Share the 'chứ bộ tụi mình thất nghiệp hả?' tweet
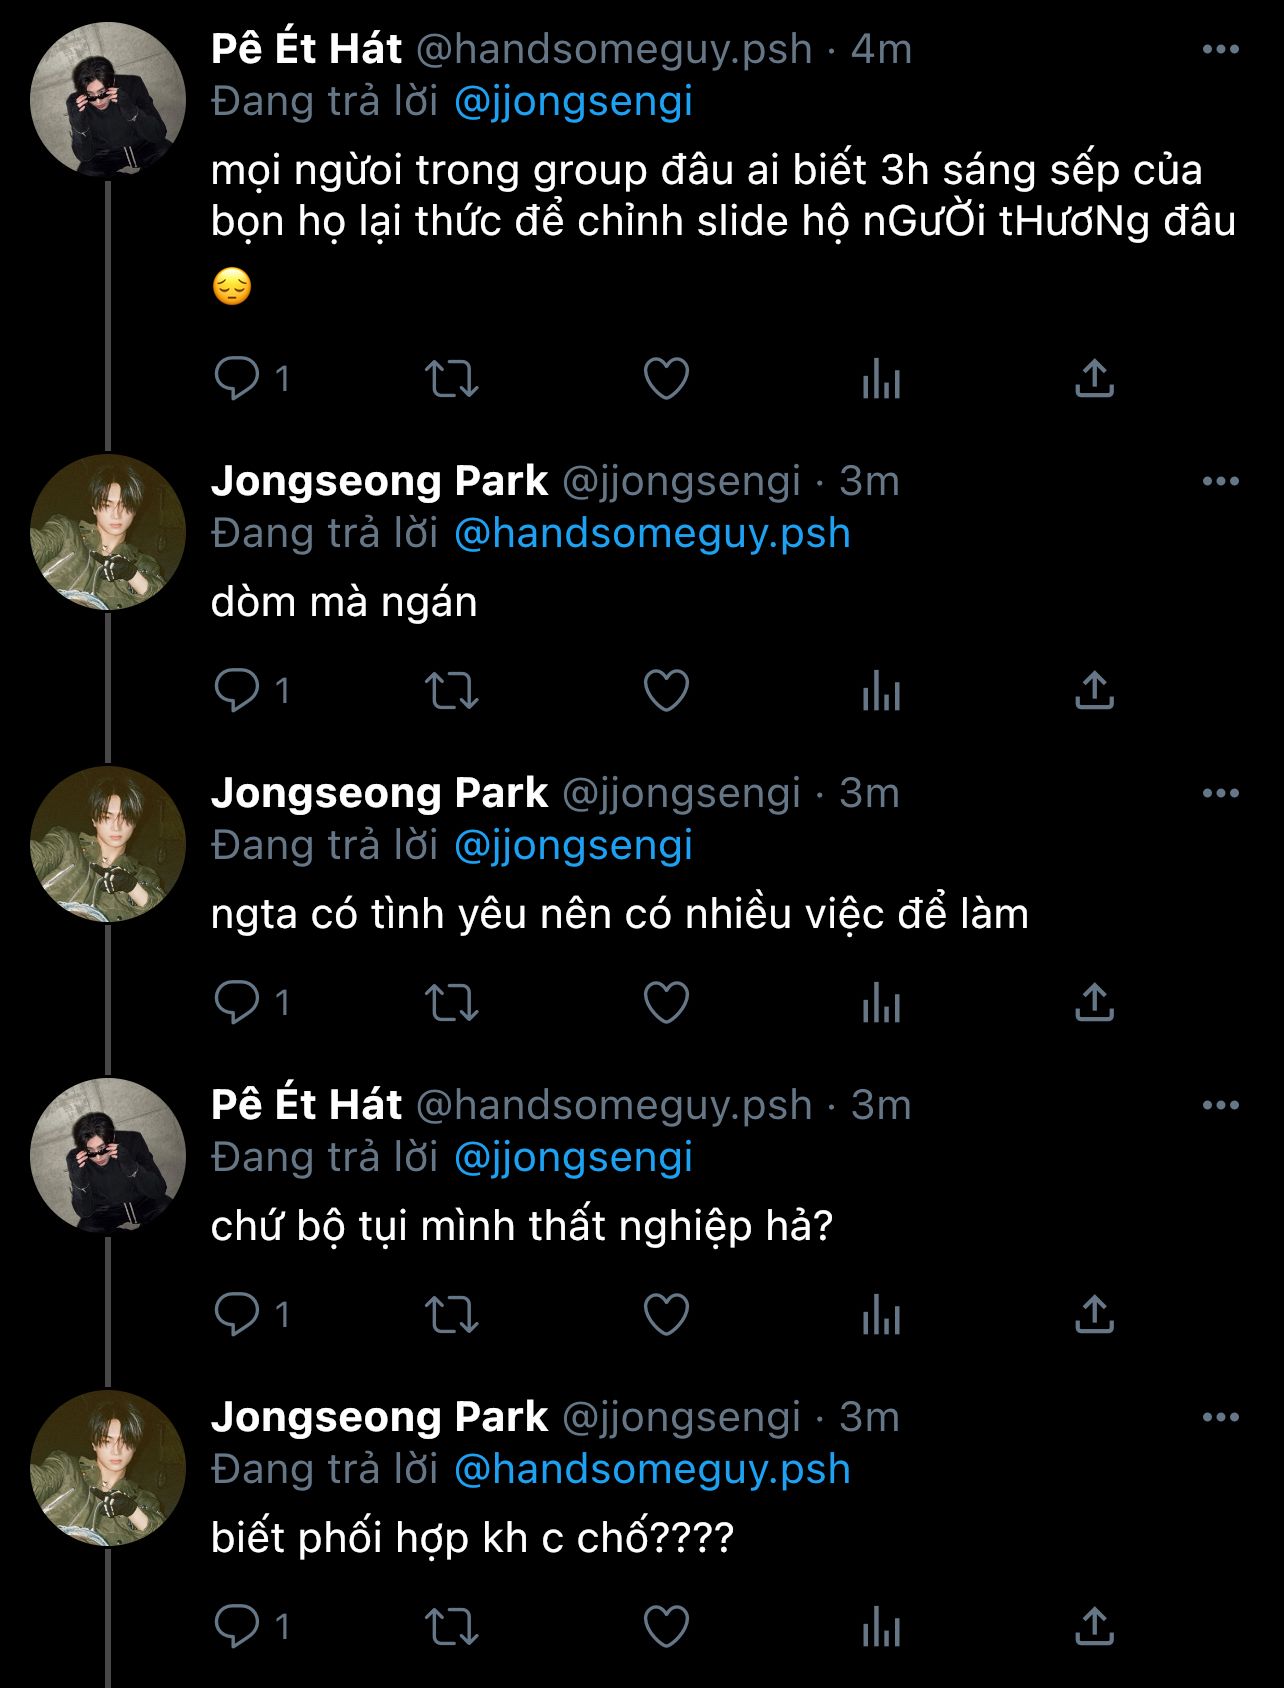The height and width of the screenshot is (1688, 1284). [x=1094, y=1315]
